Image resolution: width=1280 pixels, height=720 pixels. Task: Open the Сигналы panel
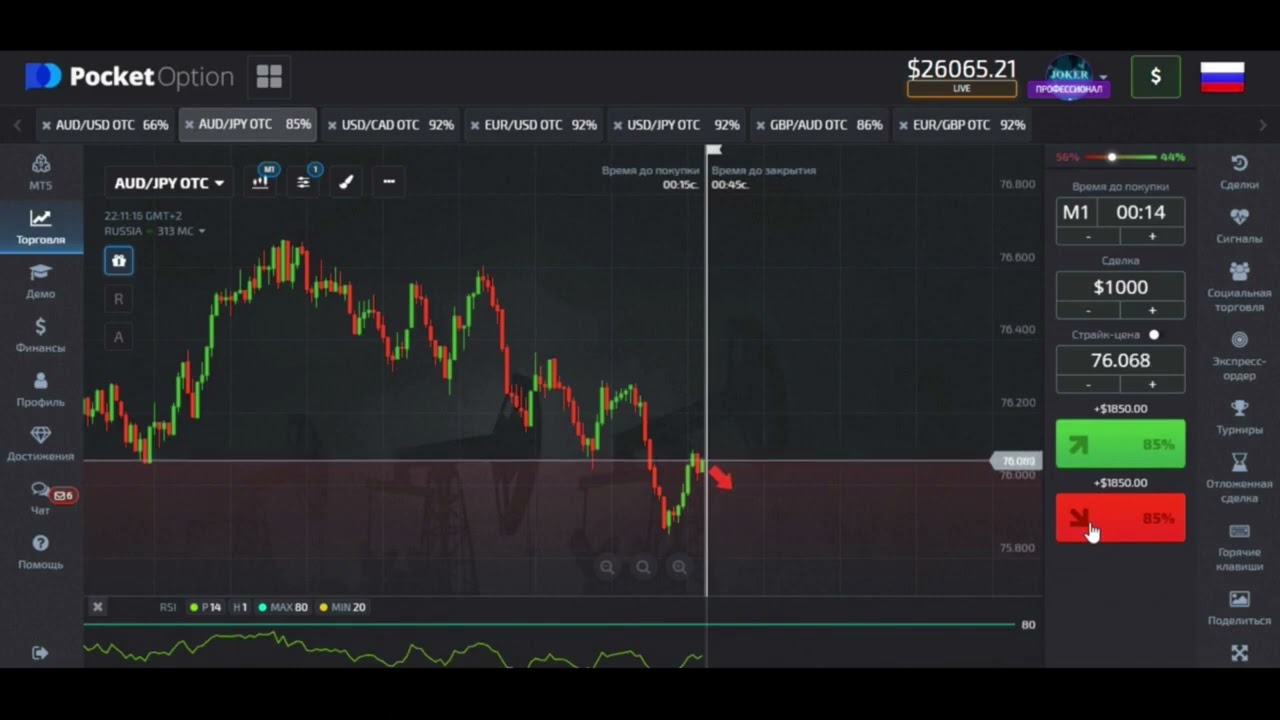click(x=1239, y=226)
